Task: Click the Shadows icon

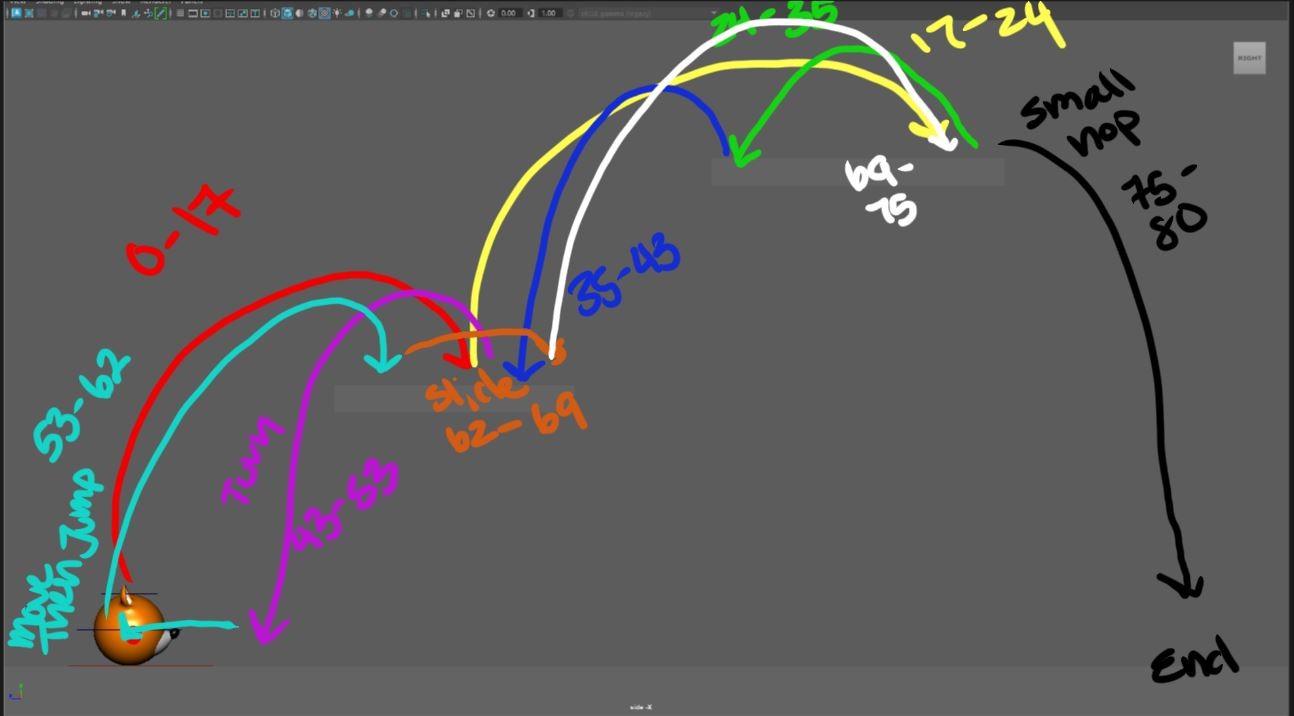Action: coord(348,13)
